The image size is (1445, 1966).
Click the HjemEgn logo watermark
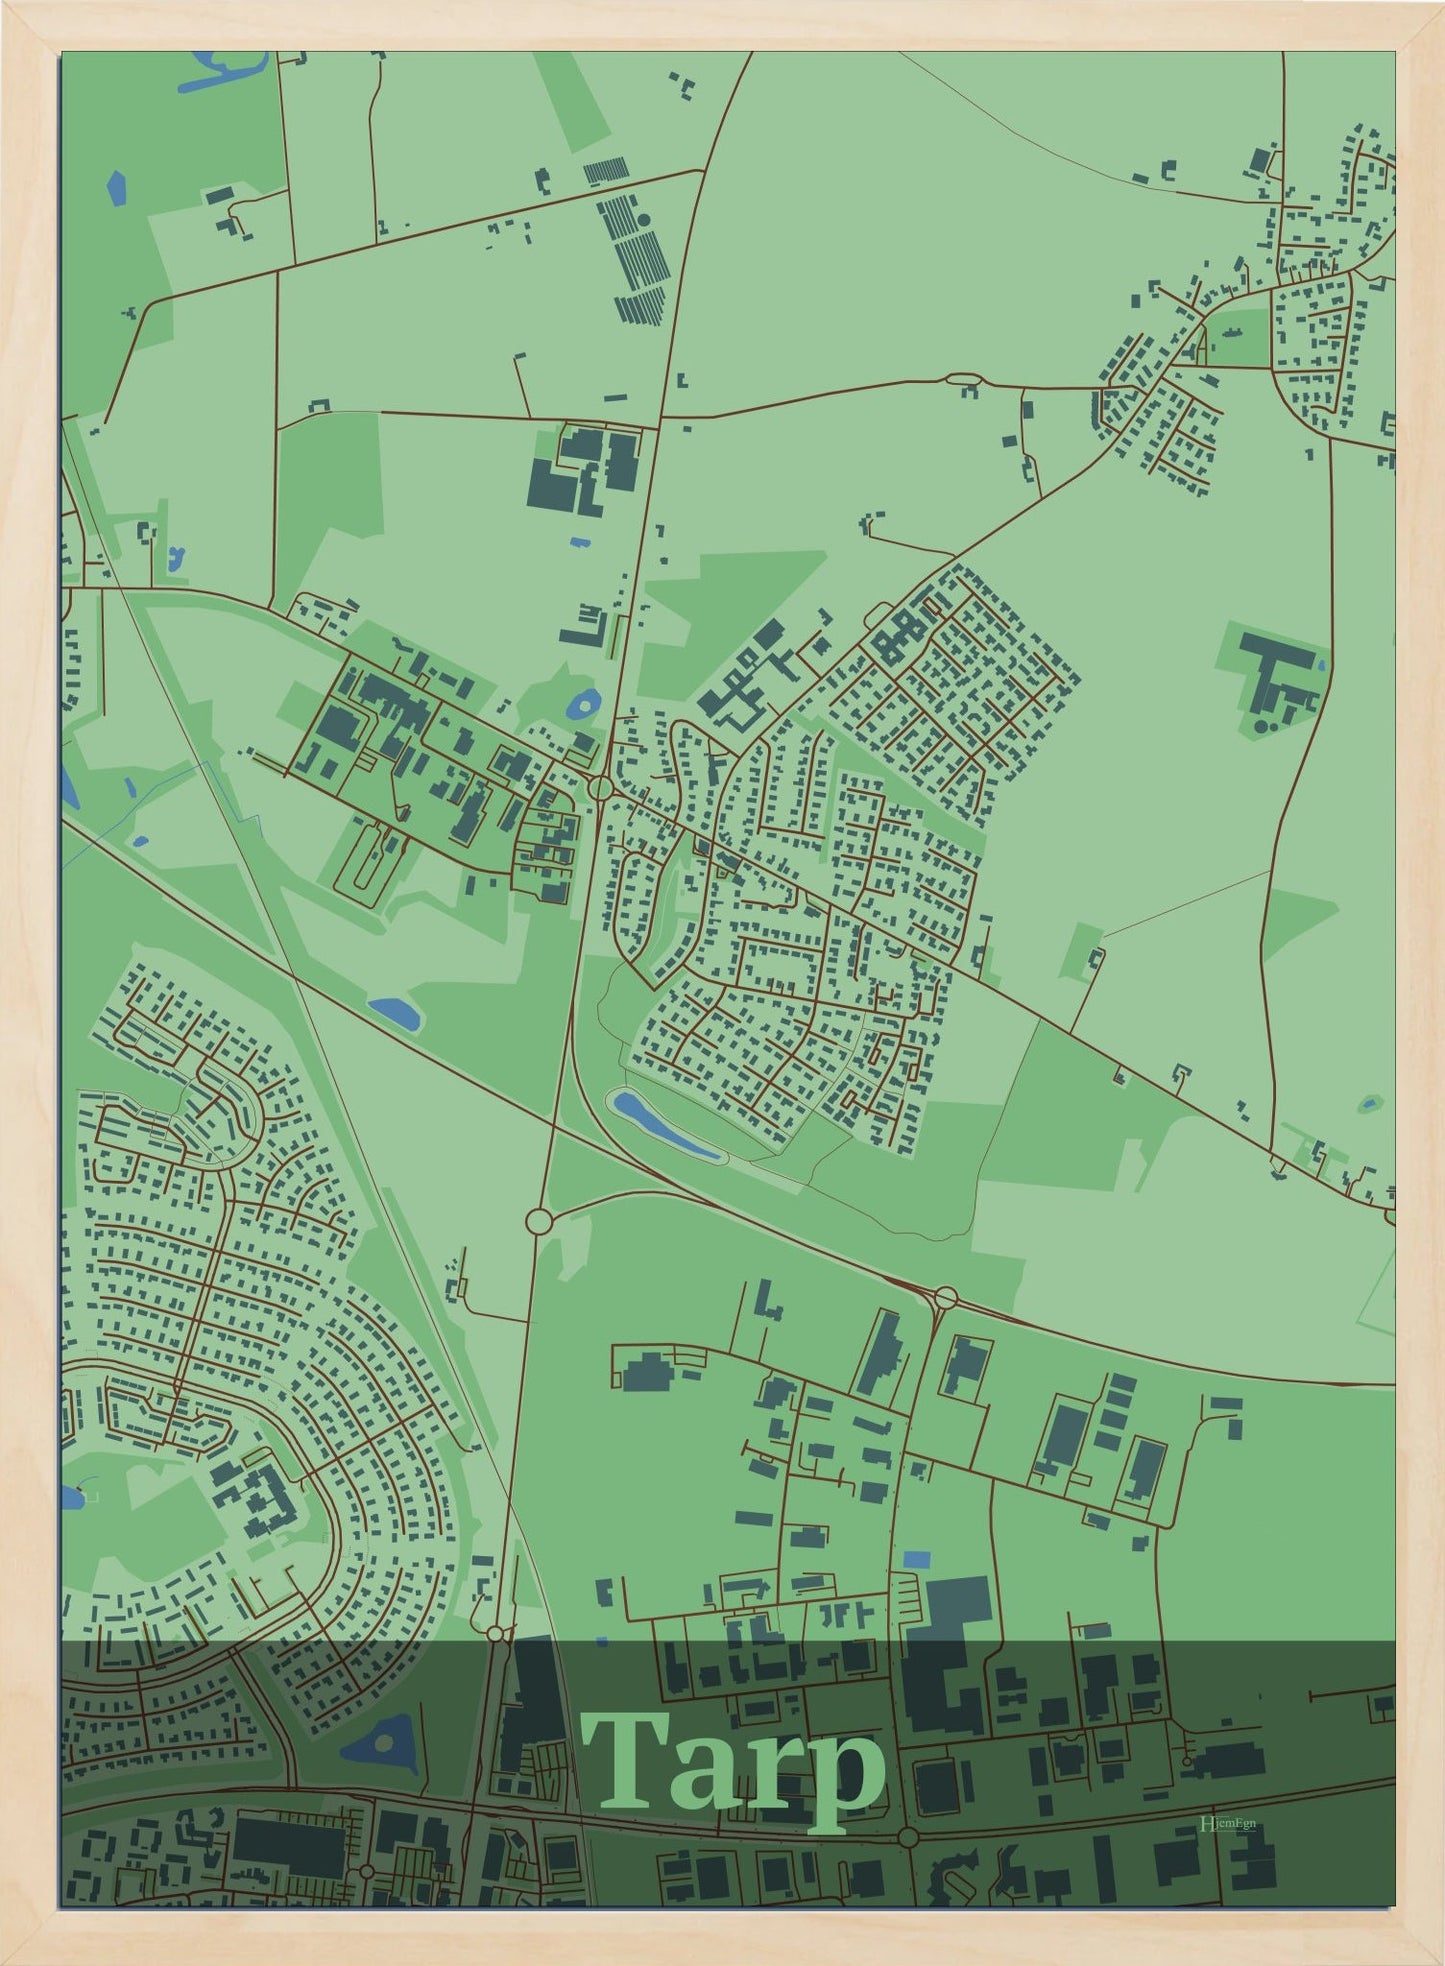1227,1823
